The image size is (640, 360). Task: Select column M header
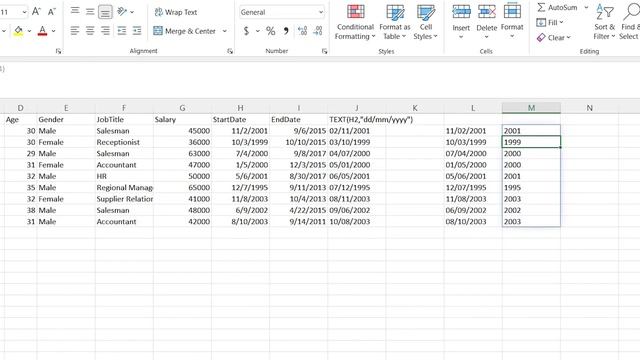(x=531, y=108)
